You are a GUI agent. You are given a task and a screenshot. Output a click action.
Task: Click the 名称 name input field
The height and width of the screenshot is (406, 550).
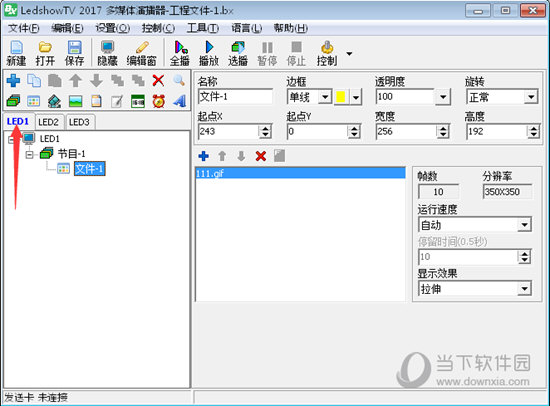coord(235,96)
